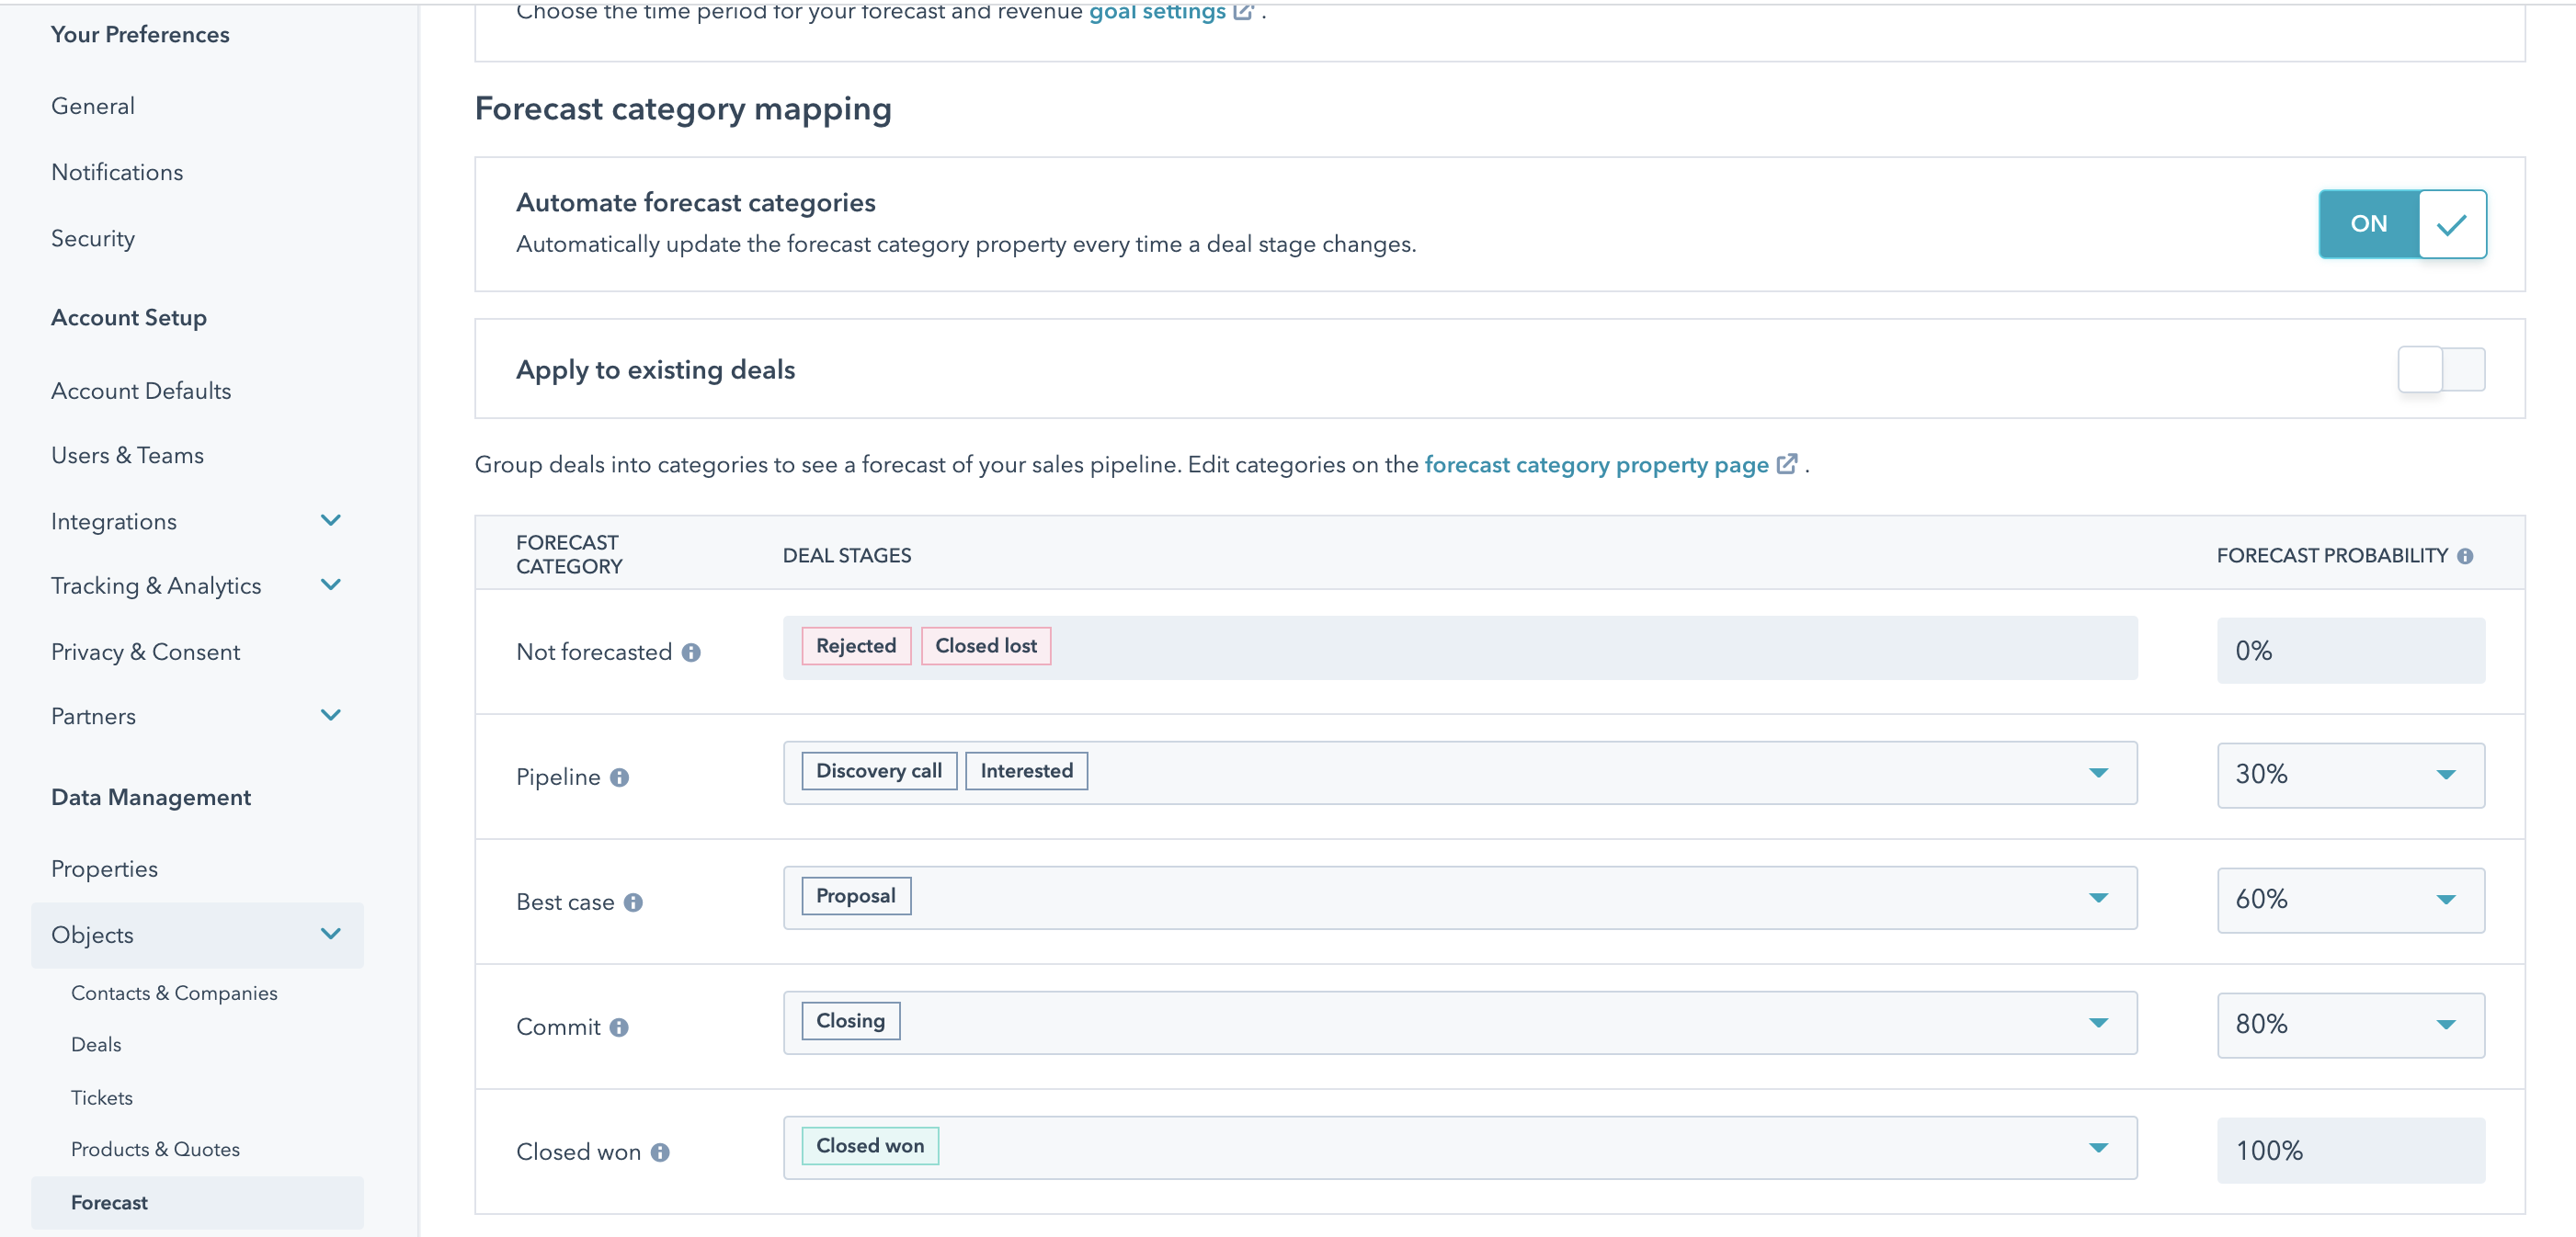
Task: Click external link icon after property page link
Action: tap(1787, 465)
